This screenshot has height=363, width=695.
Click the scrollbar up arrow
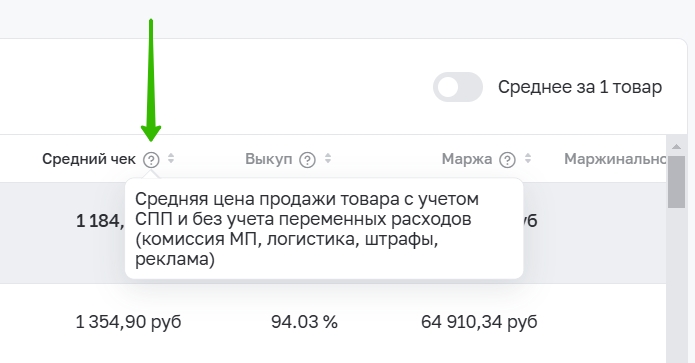(x=676, y=146)
